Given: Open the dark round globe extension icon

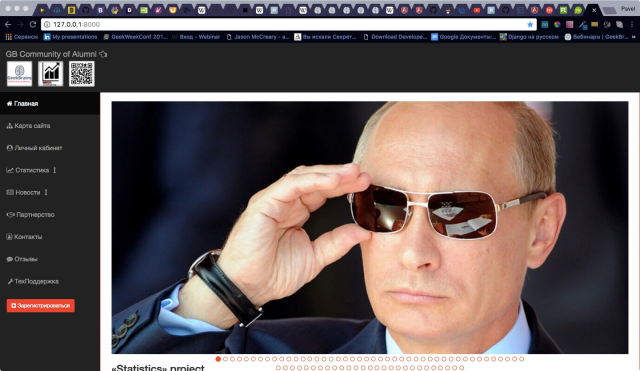Looking at the screenshot, I should 607,24.
